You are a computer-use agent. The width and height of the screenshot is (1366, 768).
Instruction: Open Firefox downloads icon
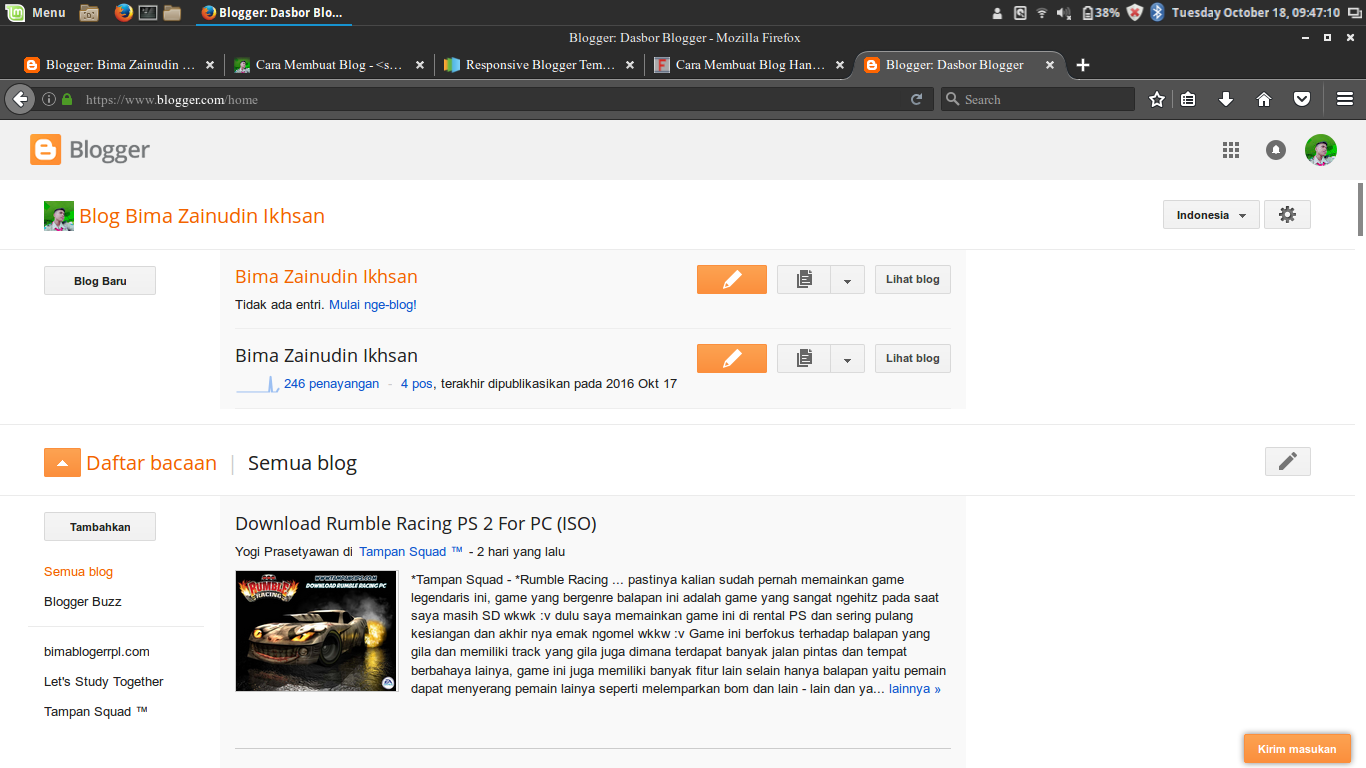[x=1225, y=99]
